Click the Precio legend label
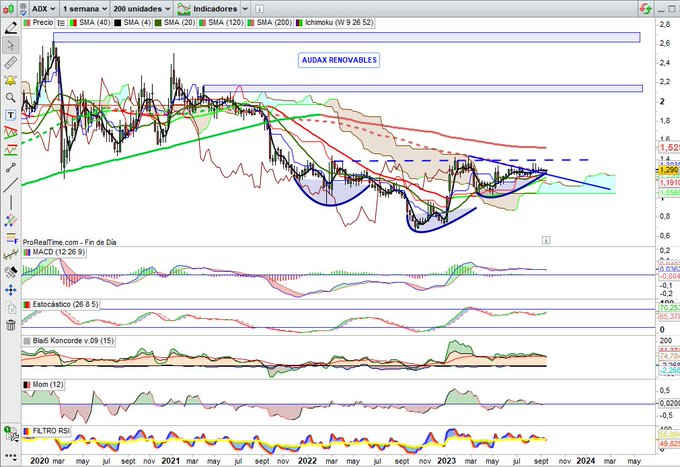Viewport: 680px width, 467px height. click(43, 23)
